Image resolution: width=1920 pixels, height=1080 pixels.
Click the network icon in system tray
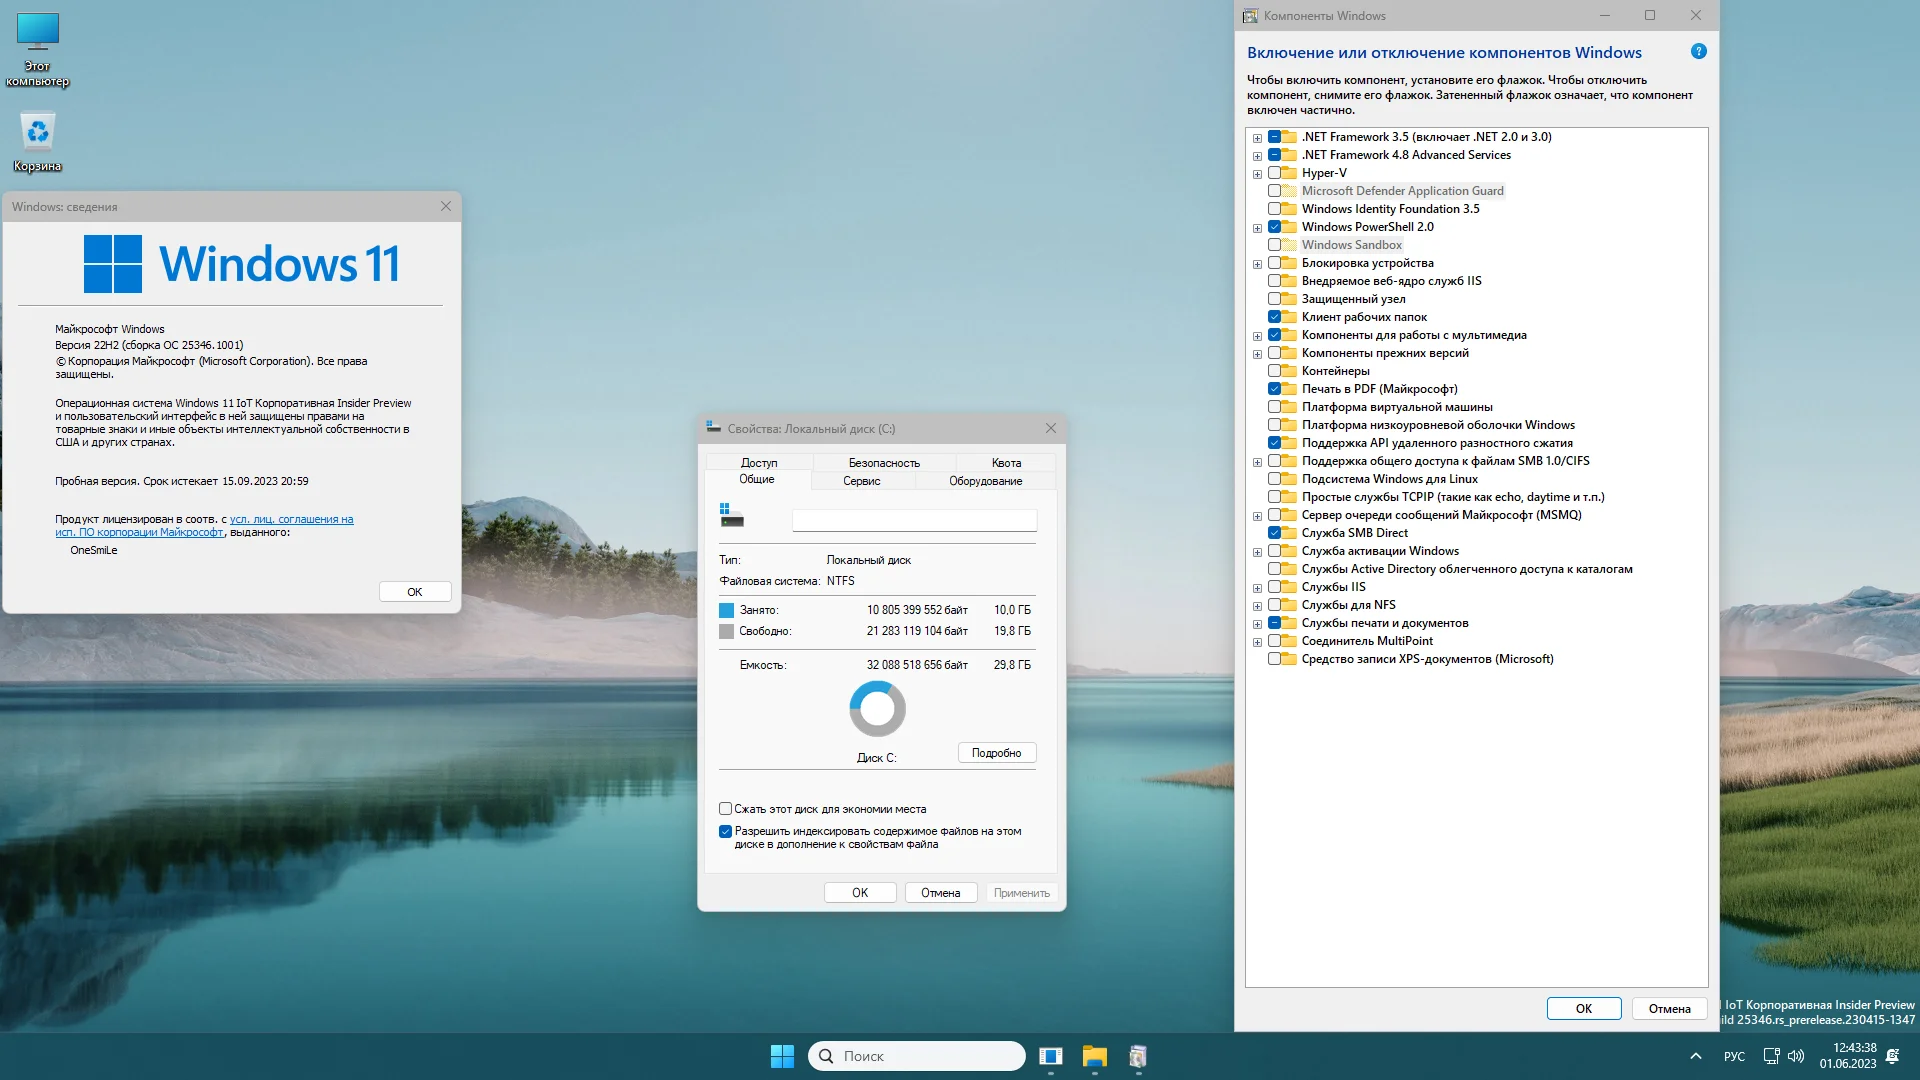point(1771,1056)
